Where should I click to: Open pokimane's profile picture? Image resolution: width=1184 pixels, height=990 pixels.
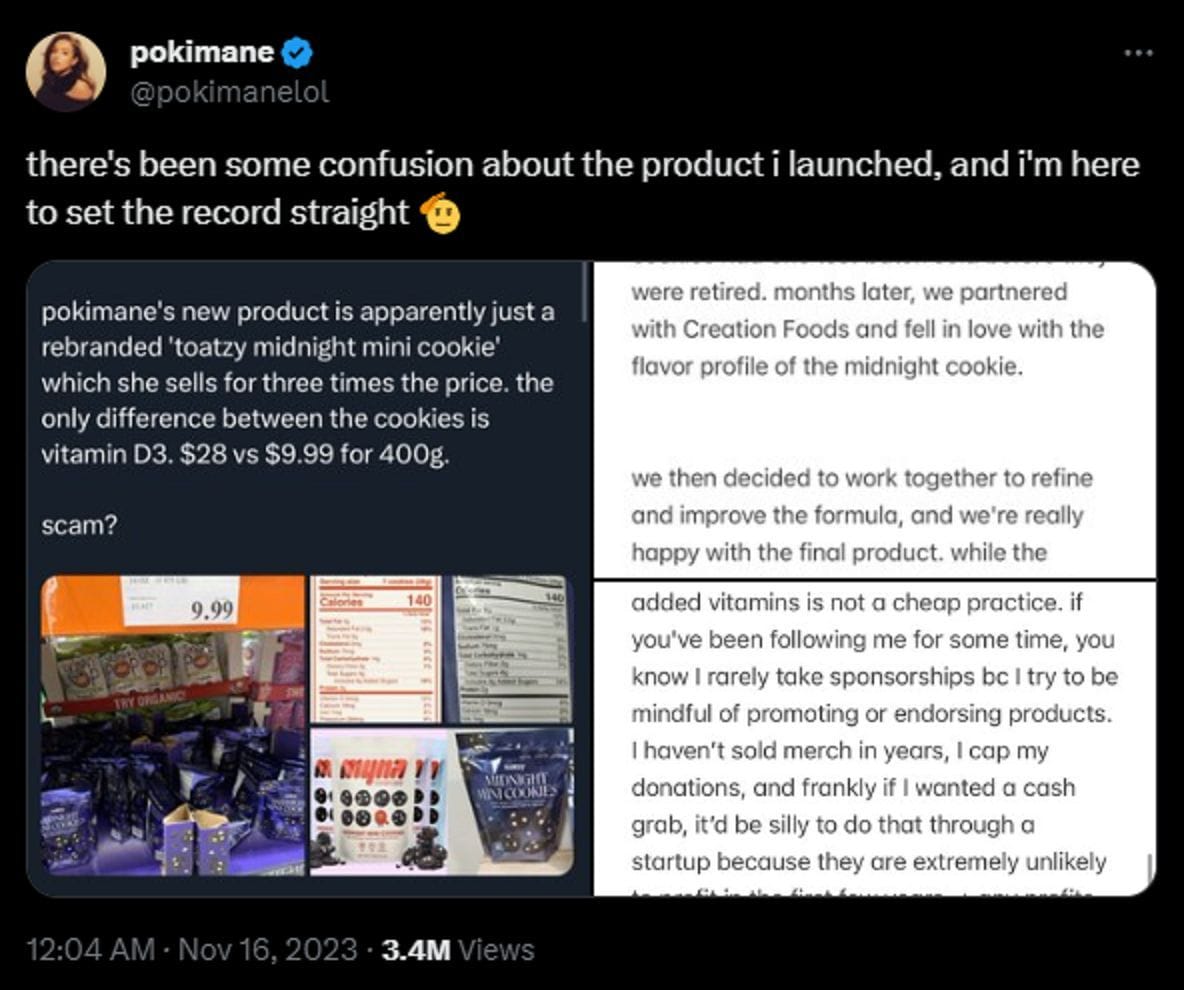click(x=67, y=68)
